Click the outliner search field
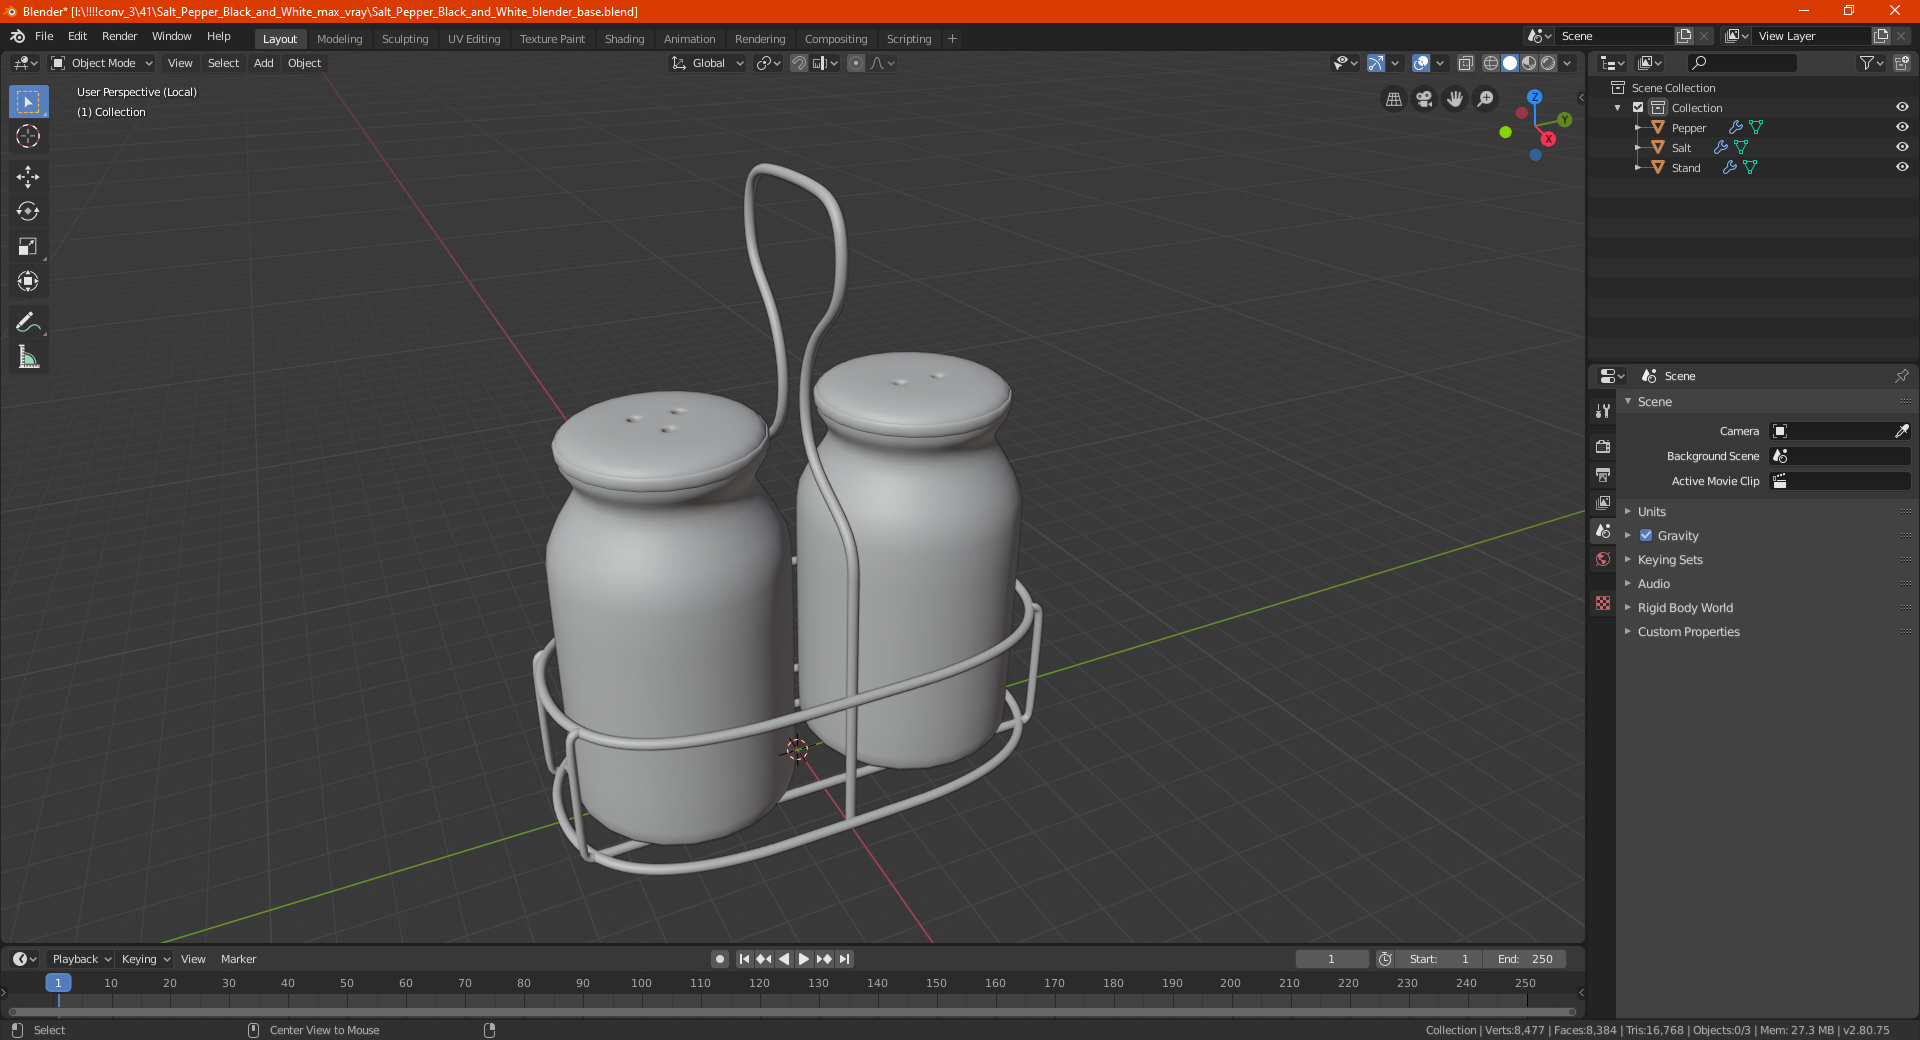 [1742, 63]
